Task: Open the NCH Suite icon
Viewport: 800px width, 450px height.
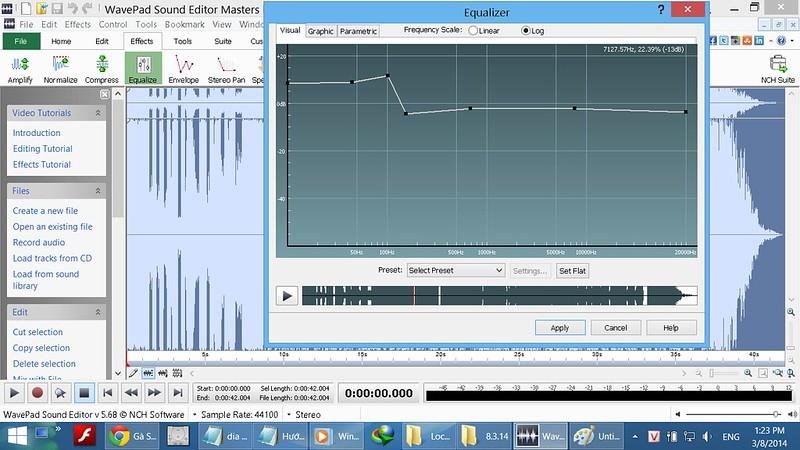Action: click(x=775, y=68)
